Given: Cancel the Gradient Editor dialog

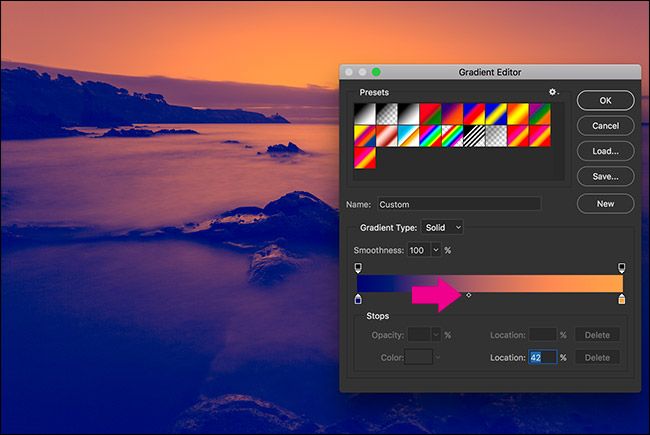Looking at the screenshot, I should click(605, 126).
